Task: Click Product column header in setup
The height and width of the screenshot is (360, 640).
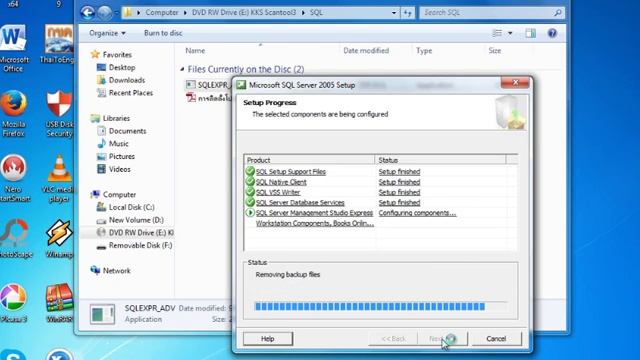Action: point(309,160)
